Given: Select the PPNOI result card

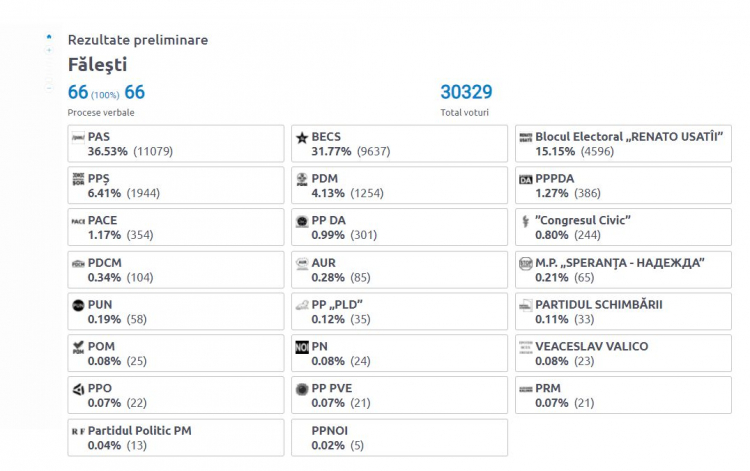Looking at the screenshot, I should 399,438.
